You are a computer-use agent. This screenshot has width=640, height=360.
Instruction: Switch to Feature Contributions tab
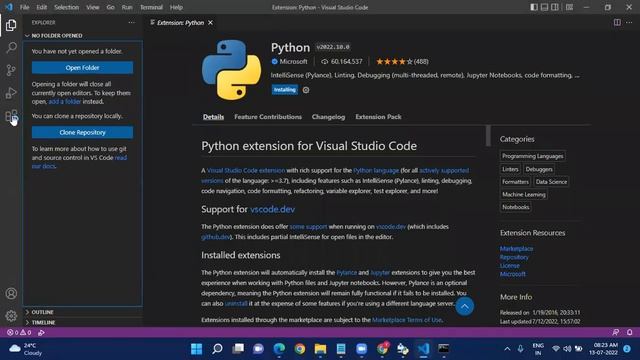268,117
